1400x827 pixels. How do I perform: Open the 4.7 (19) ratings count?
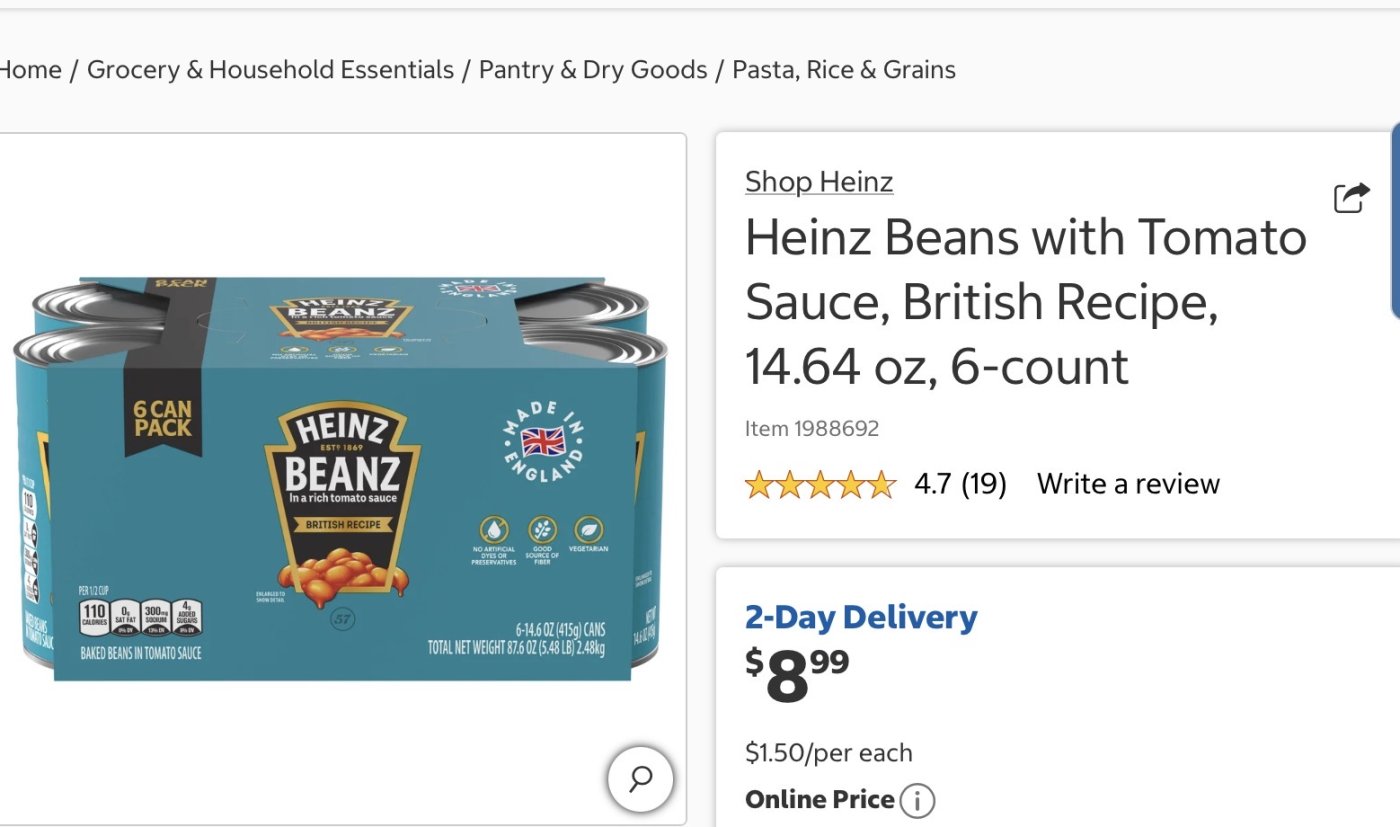(960, 484)
